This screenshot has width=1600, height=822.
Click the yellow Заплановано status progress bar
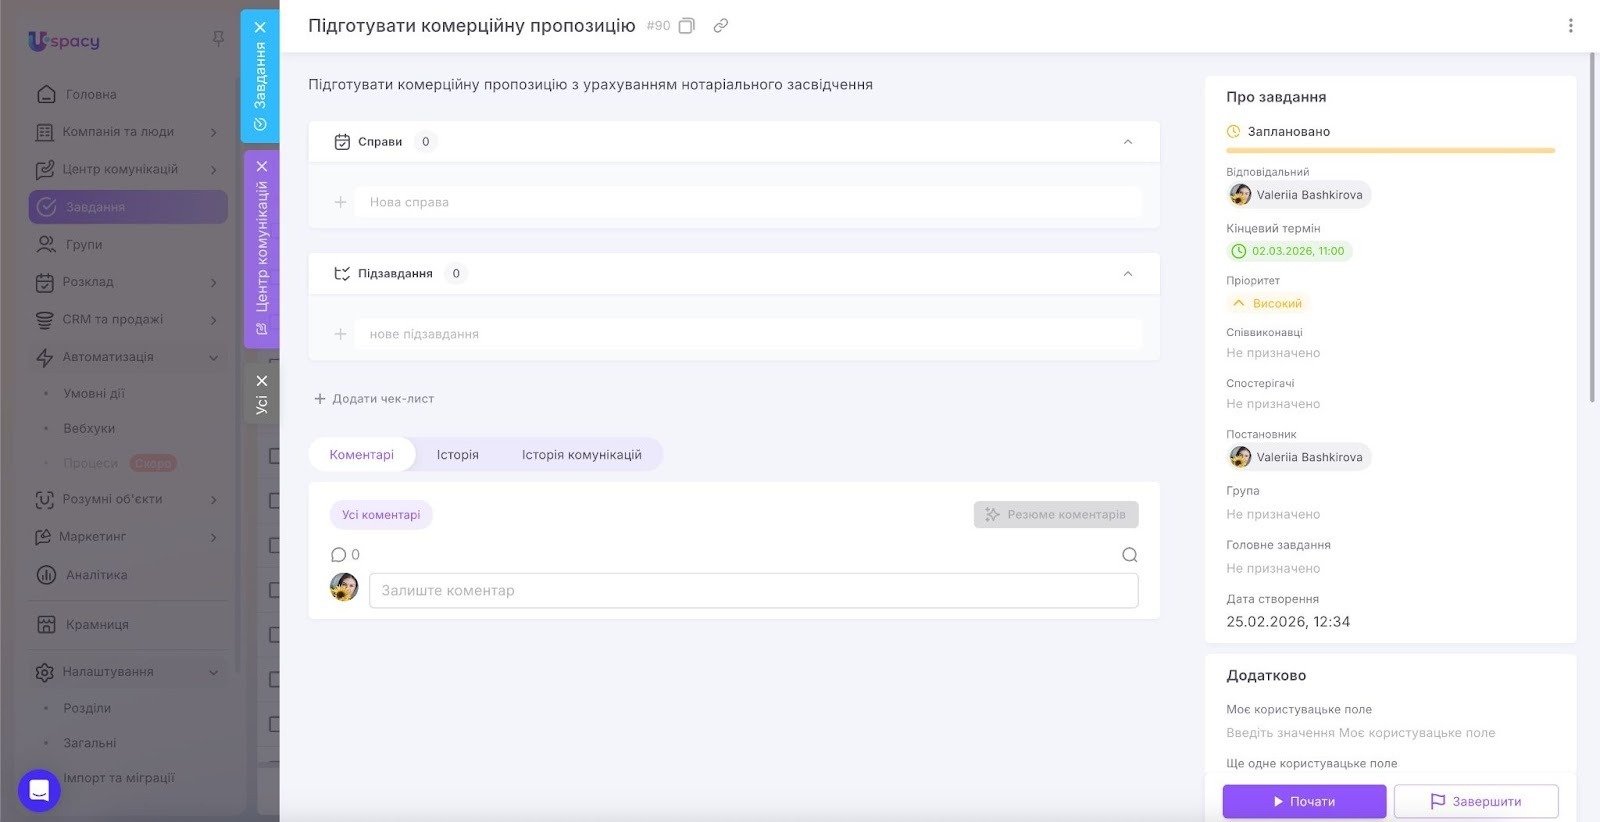click(1390, 151)
